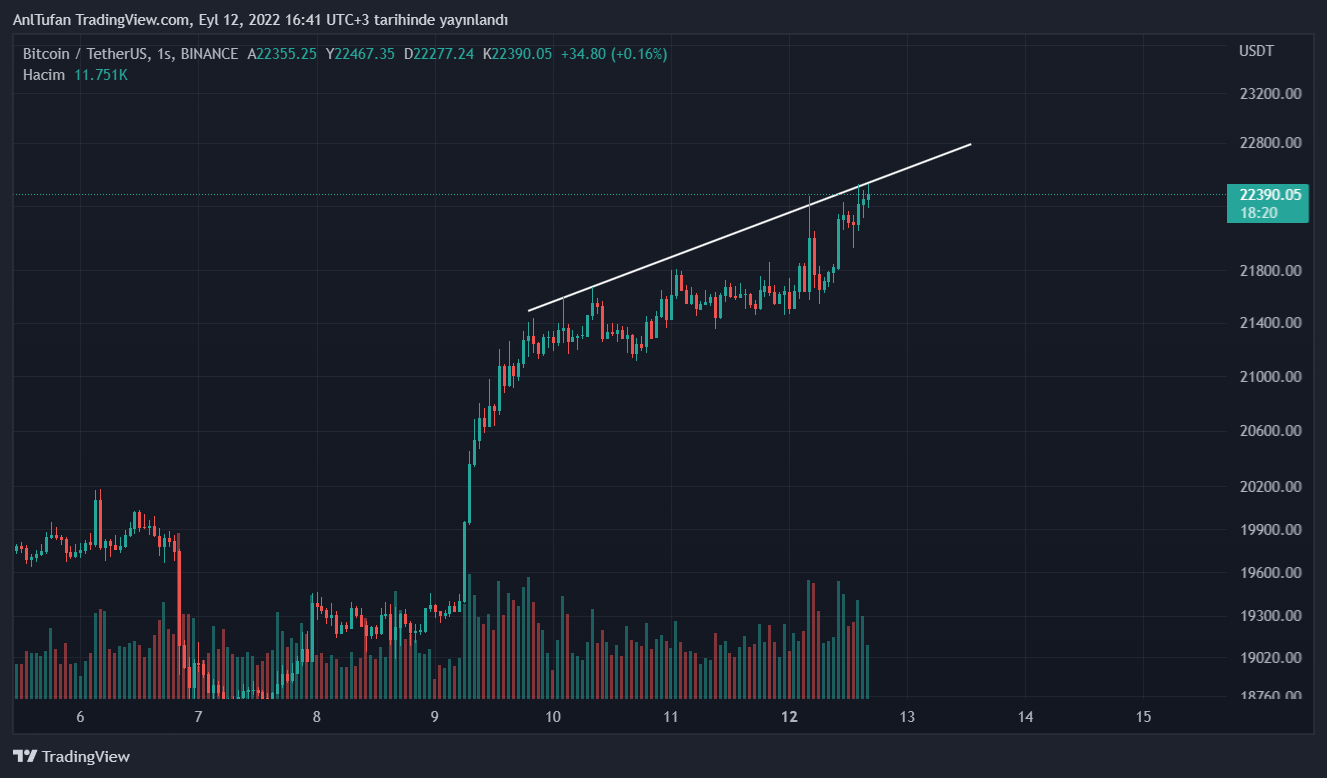
Task: Click the TradingView logo icon at bottom left
Action: pos(25,756)
